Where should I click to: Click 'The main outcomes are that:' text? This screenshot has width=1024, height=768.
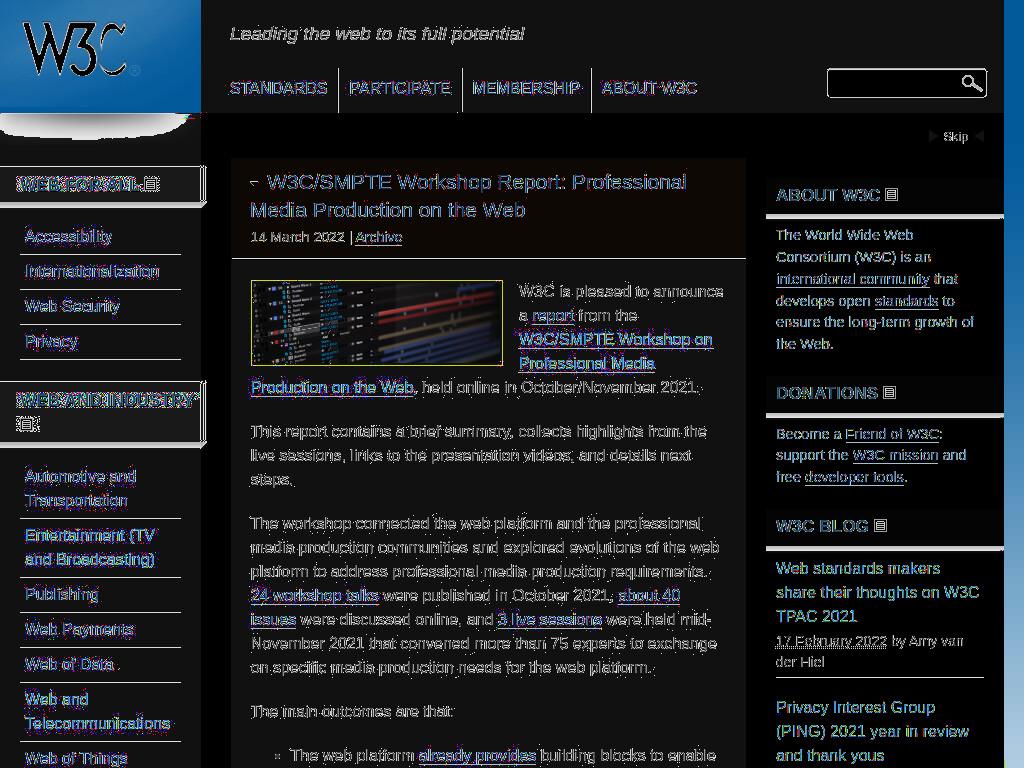tap(352, 711)
